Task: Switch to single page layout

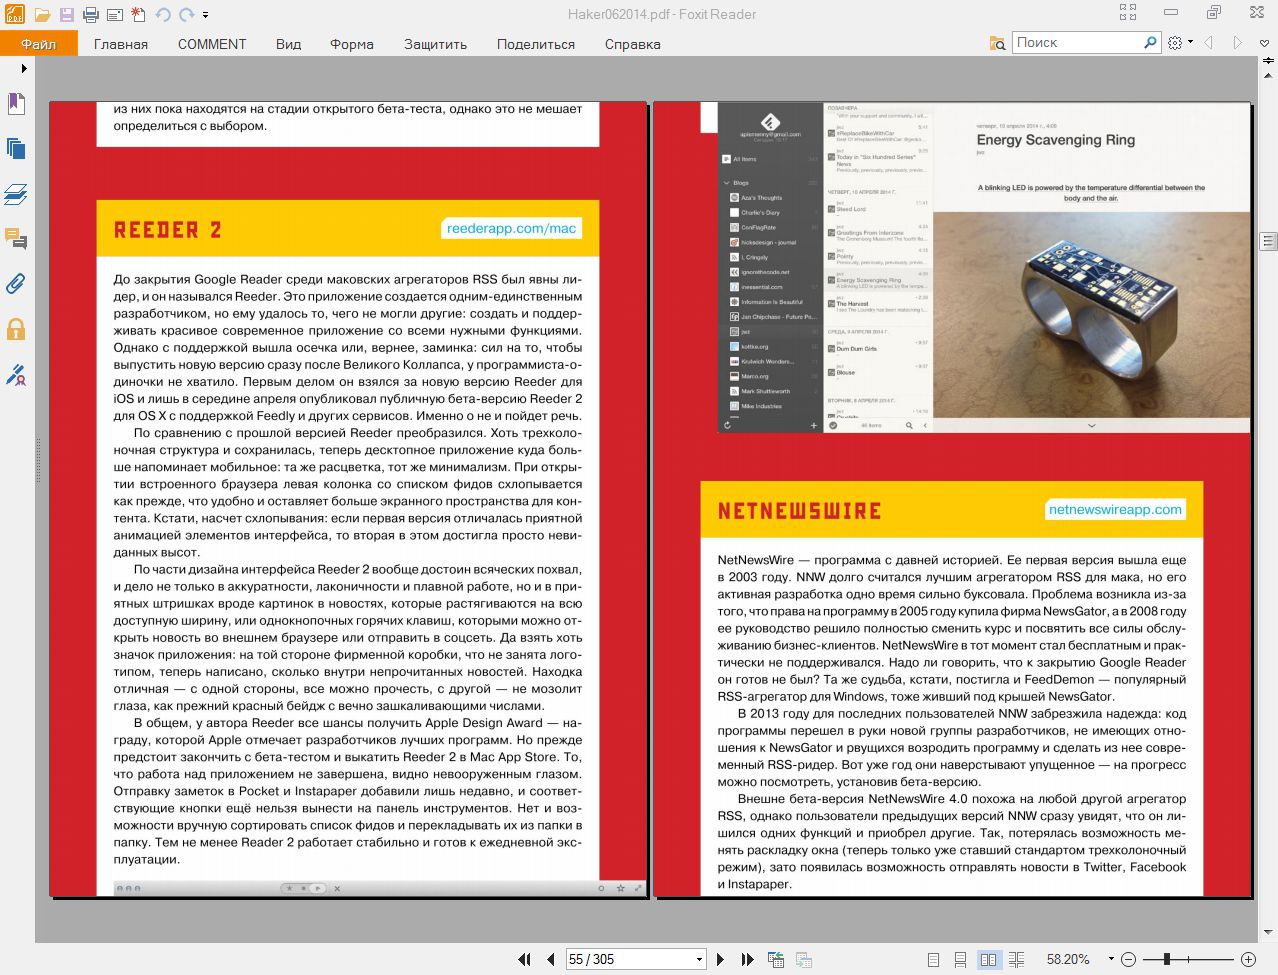Action: coord(933,960)
